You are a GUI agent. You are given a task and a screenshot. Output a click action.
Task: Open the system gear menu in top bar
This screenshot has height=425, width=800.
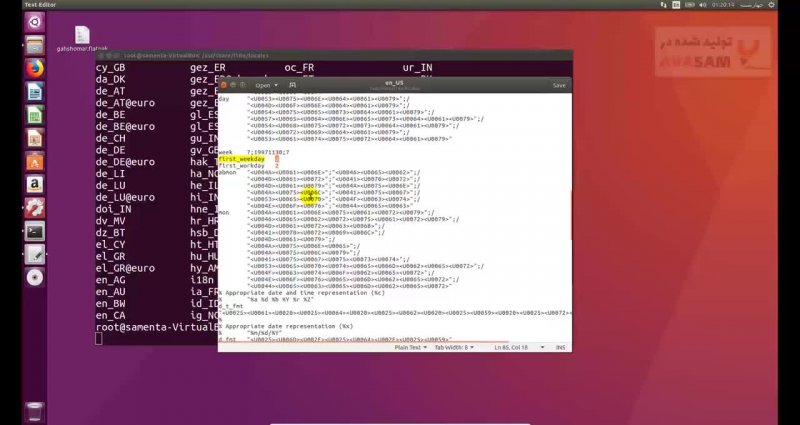pyautogui.click(x=788, y=5)
